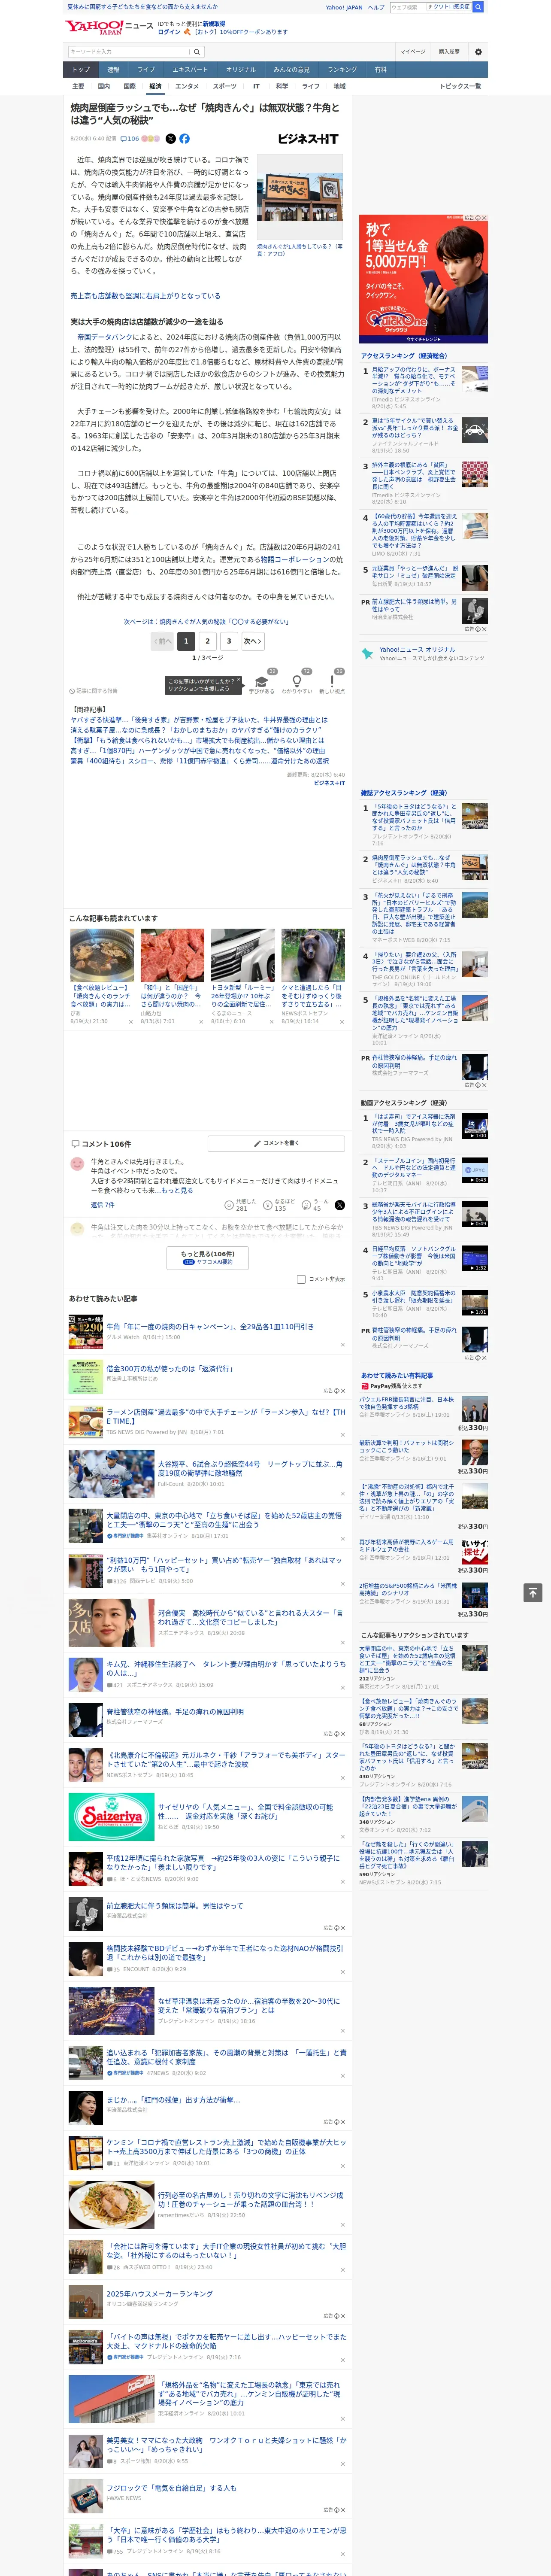Click the web search magnifier button at top
The image size is (551, 2576).
coord(478,7)
